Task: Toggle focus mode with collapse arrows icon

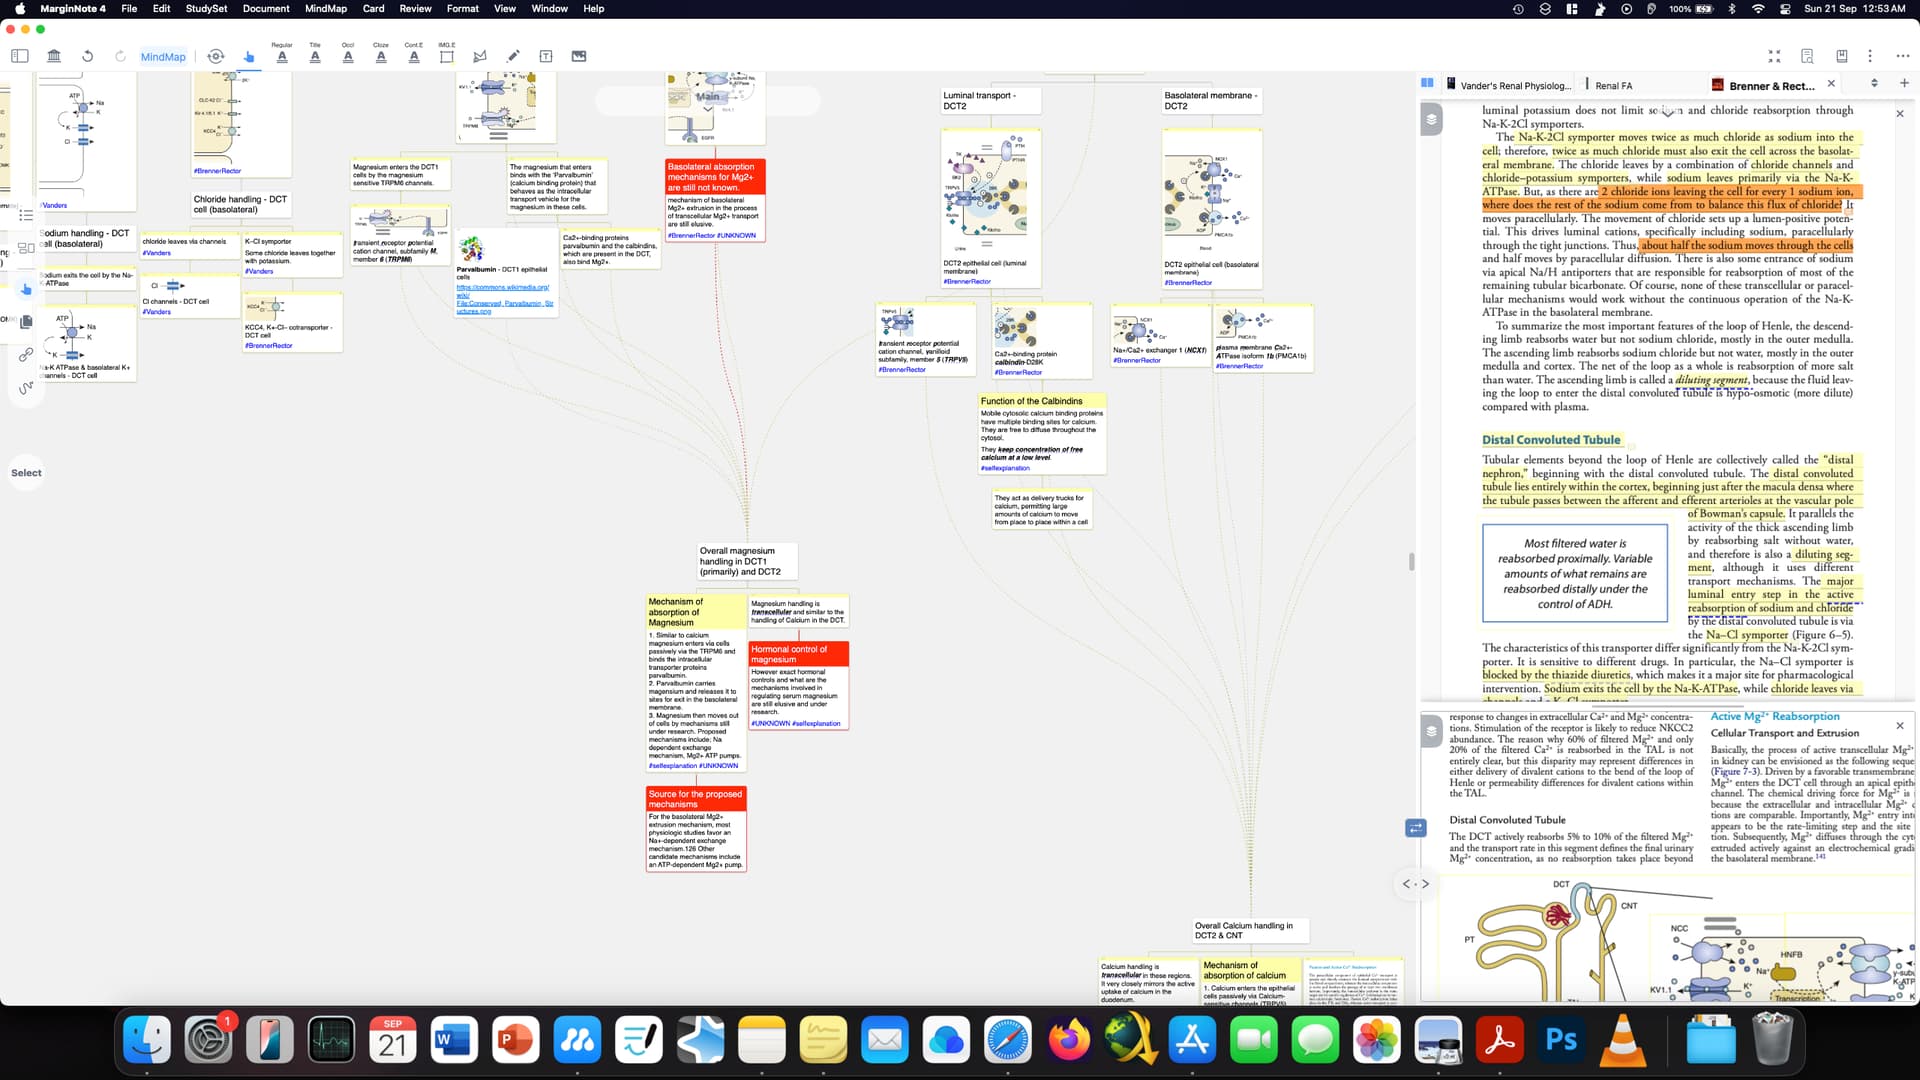Action: (x=1774, y=56)
